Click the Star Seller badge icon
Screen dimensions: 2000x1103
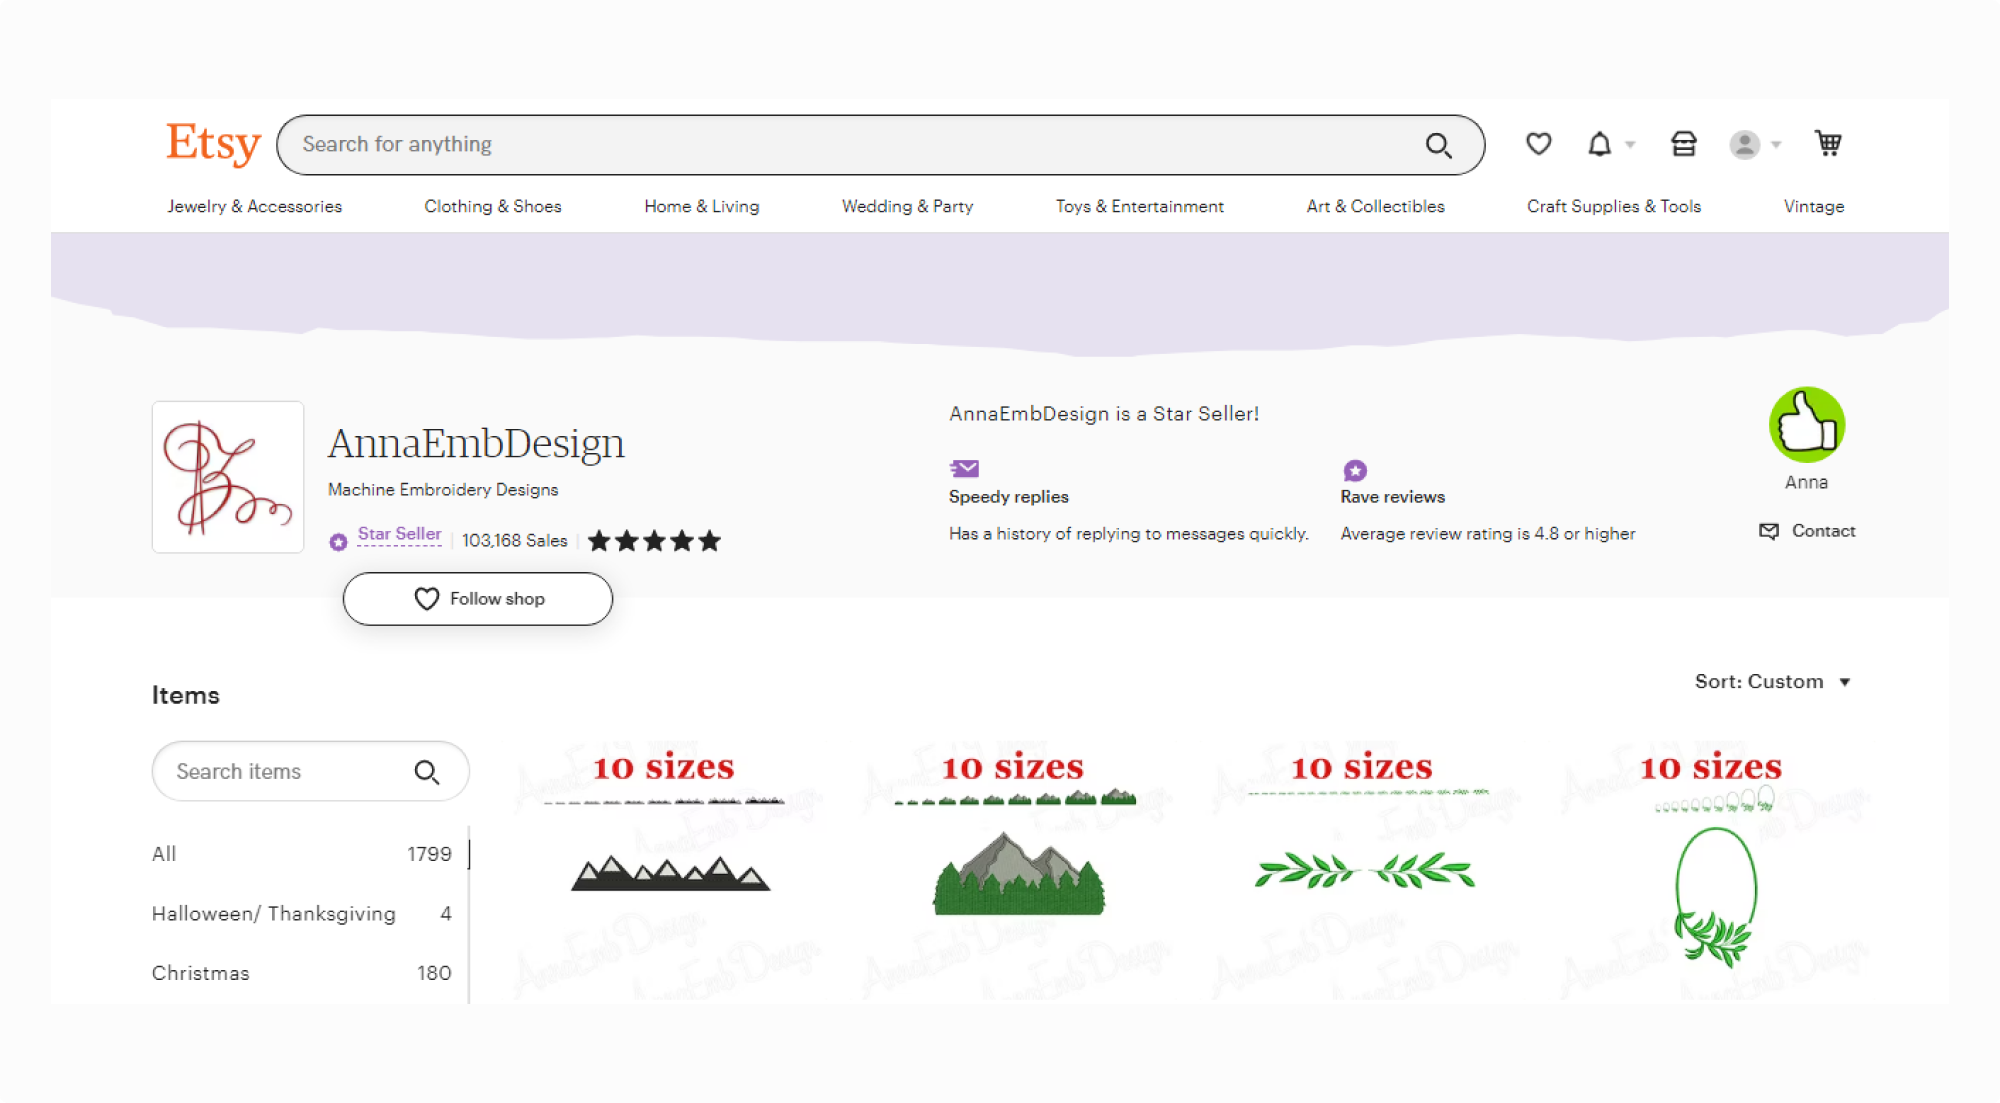click(x=338, y=541)
